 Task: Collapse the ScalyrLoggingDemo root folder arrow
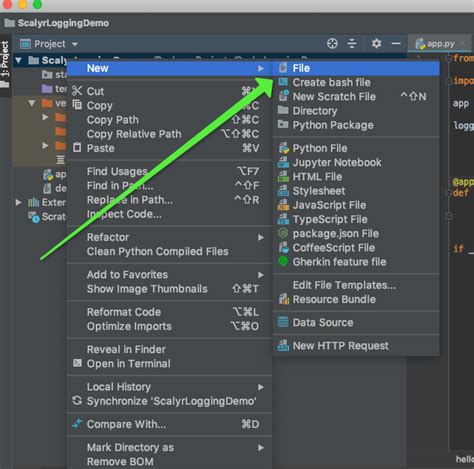[19, 60]
